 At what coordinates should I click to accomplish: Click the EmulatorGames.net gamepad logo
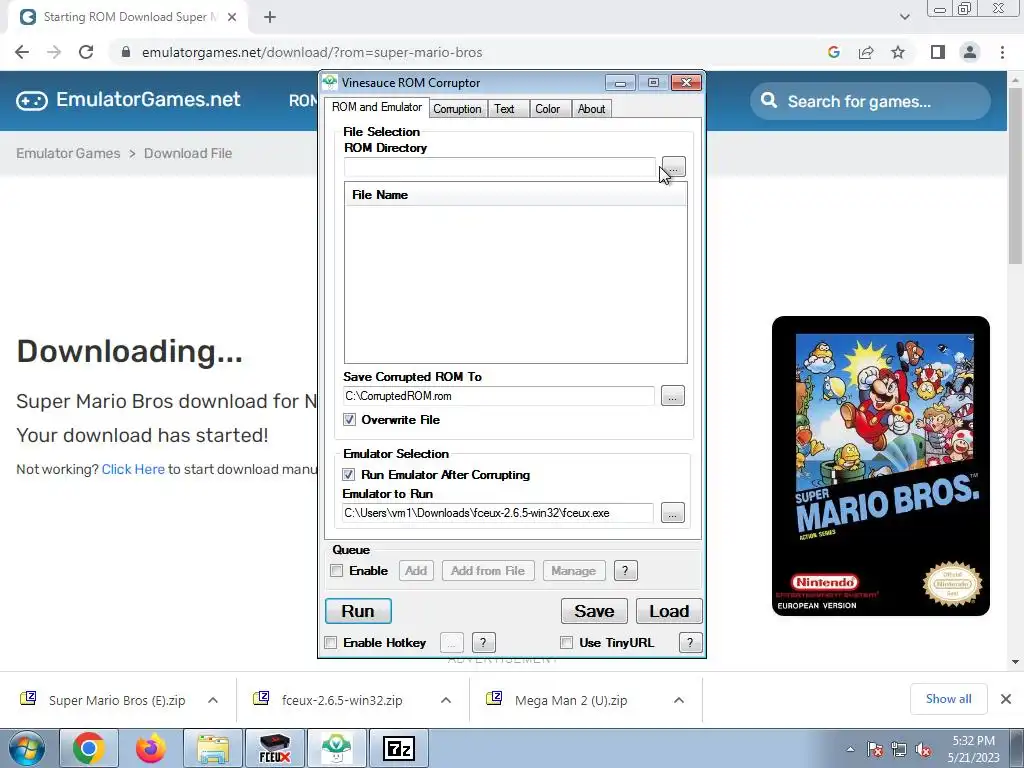[32, 101]
